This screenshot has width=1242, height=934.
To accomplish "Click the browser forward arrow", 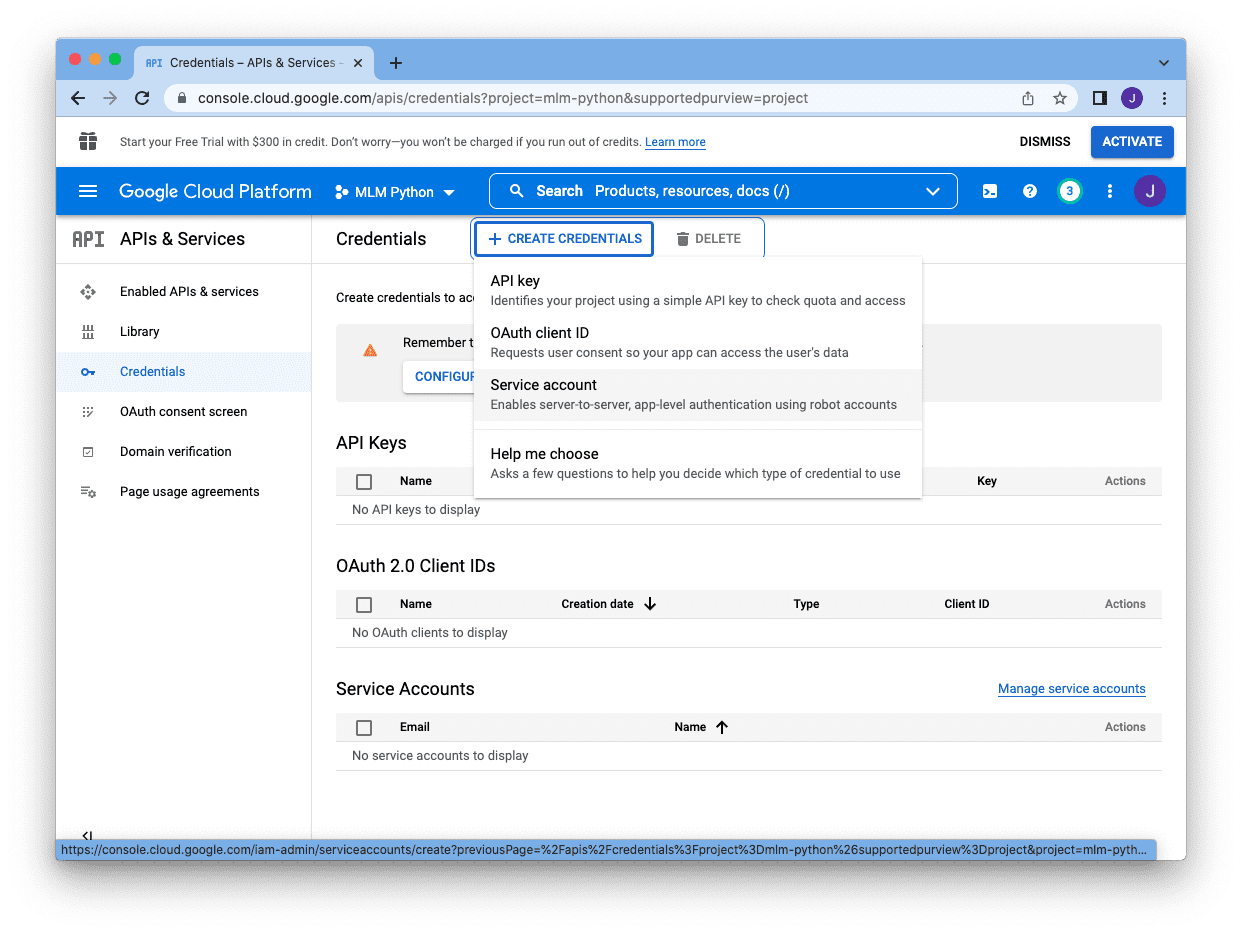I will pyautogui.click(x=110, y=98).
